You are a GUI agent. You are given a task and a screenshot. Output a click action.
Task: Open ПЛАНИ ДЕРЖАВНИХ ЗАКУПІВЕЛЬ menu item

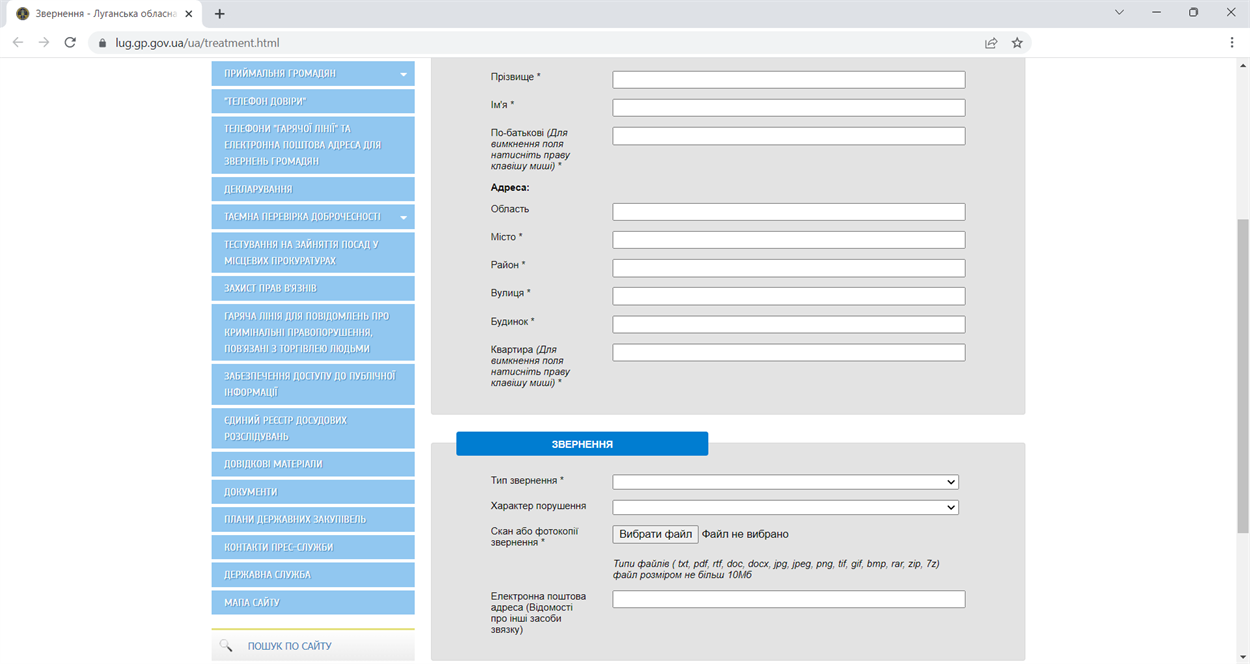(x=313, y=519)
